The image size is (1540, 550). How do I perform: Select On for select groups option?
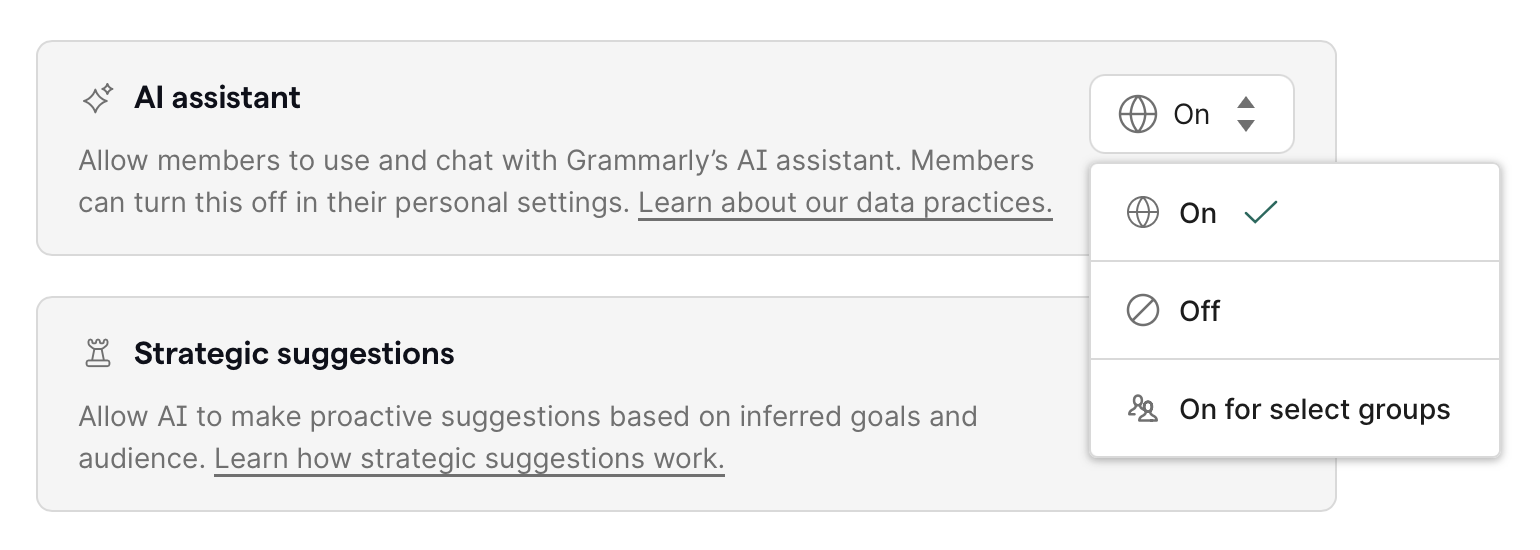[1314, 409]
